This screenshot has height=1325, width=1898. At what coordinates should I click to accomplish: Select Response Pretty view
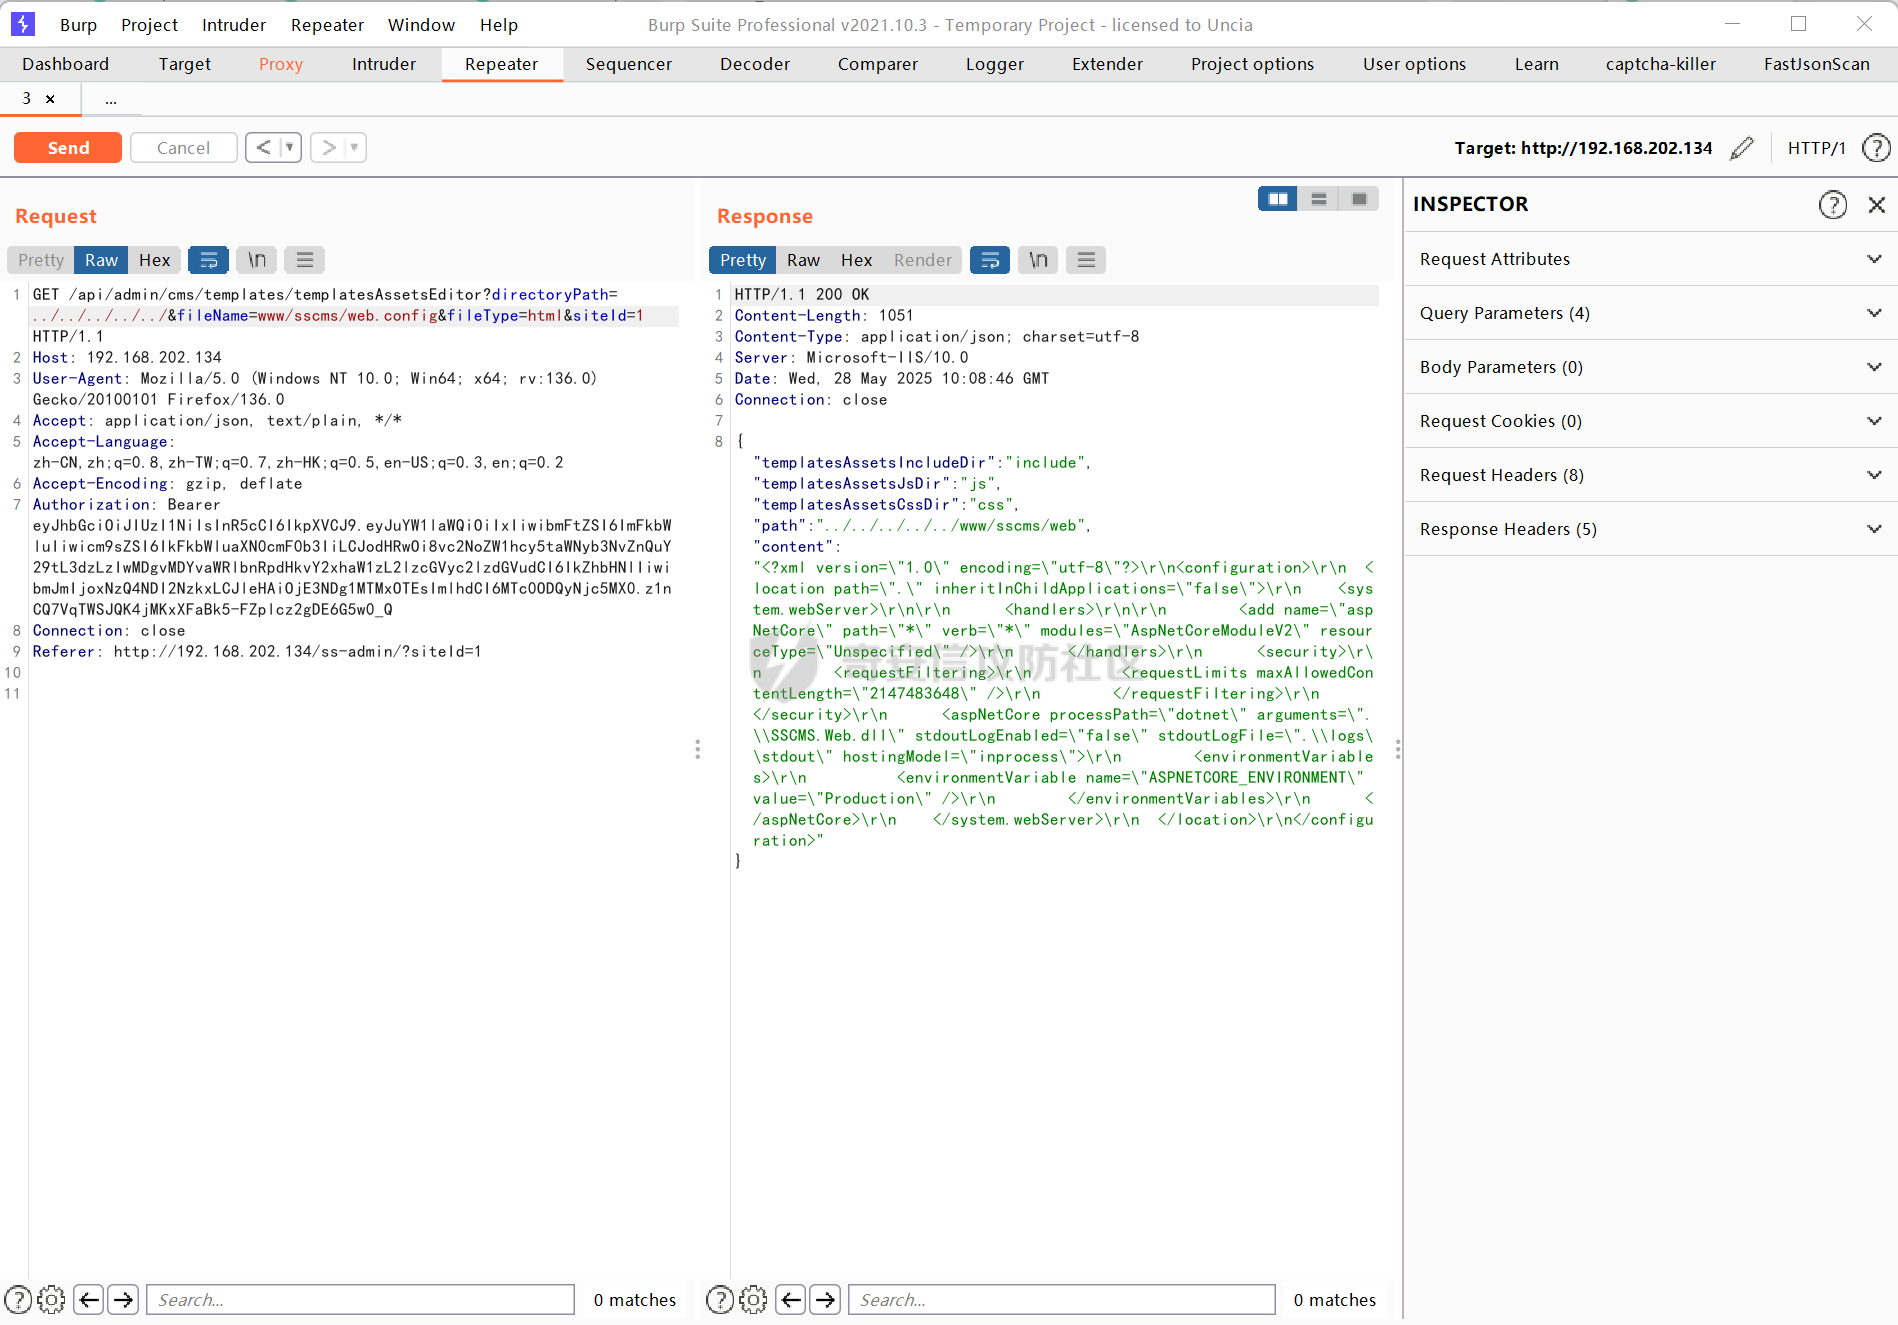743,260
